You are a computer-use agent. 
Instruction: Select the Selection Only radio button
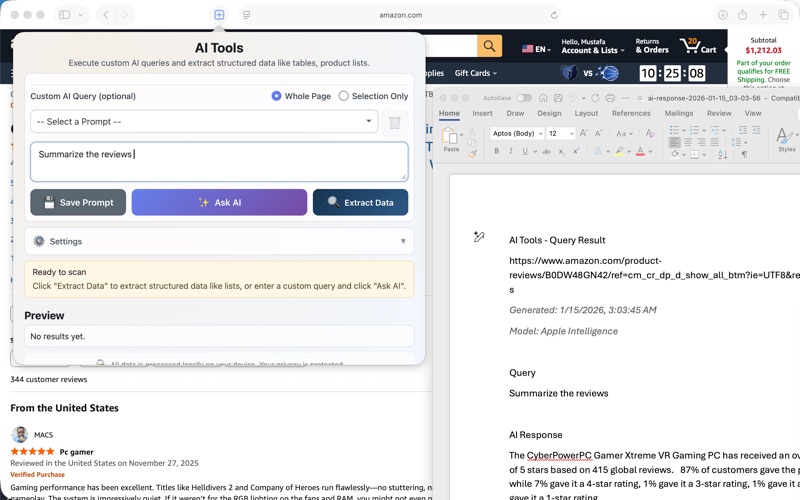pyautogui.click(x=344, y=96)
